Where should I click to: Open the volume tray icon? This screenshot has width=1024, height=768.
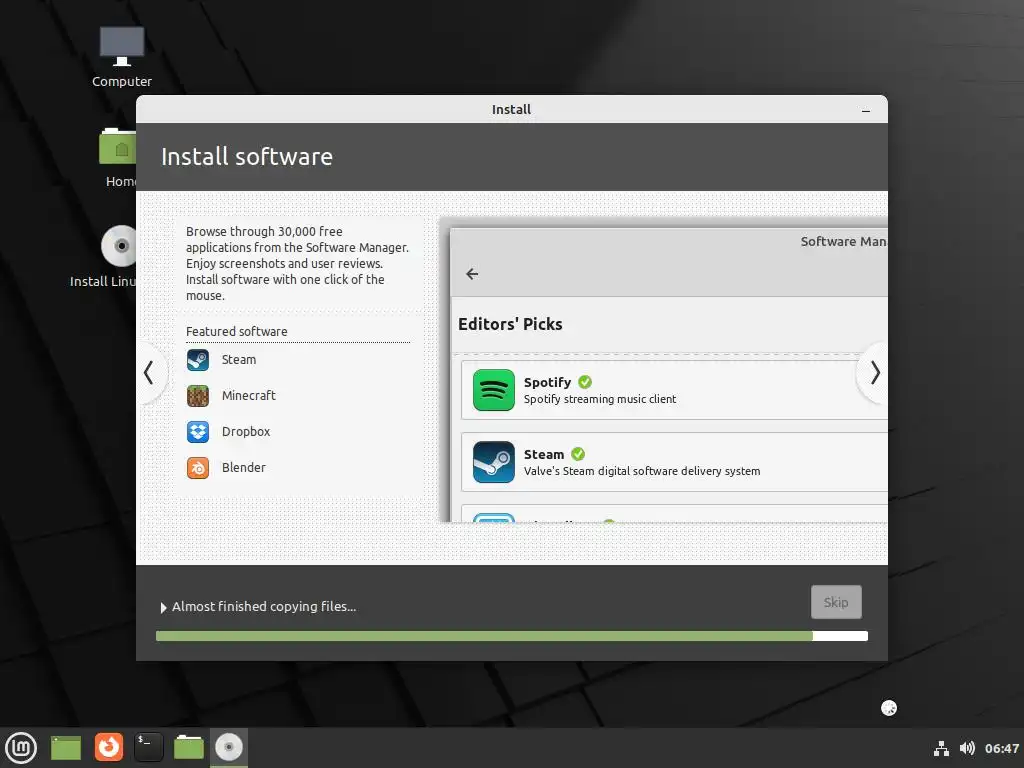coord(967,748)
